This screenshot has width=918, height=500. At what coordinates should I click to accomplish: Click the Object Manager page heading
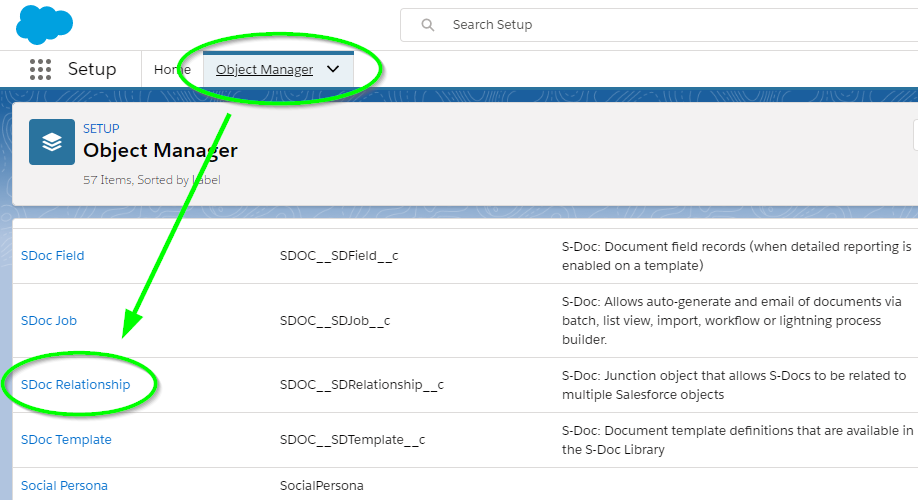click(x=160, y=150)
